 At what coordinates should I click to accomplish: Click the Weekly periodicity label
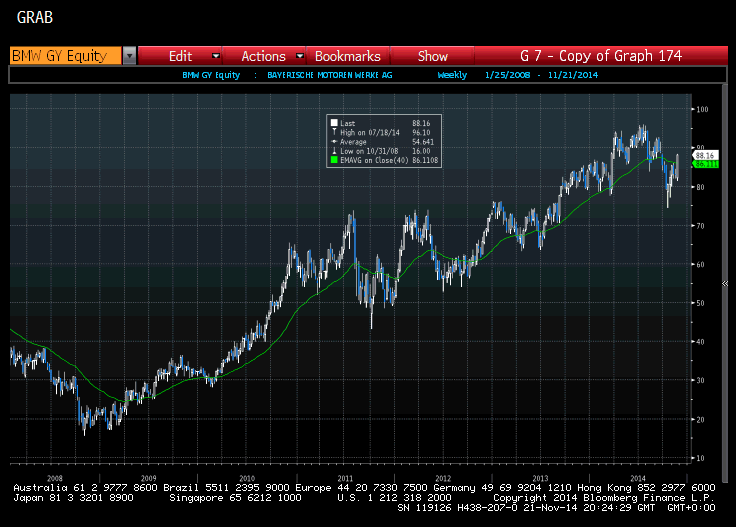pos(451,75)
